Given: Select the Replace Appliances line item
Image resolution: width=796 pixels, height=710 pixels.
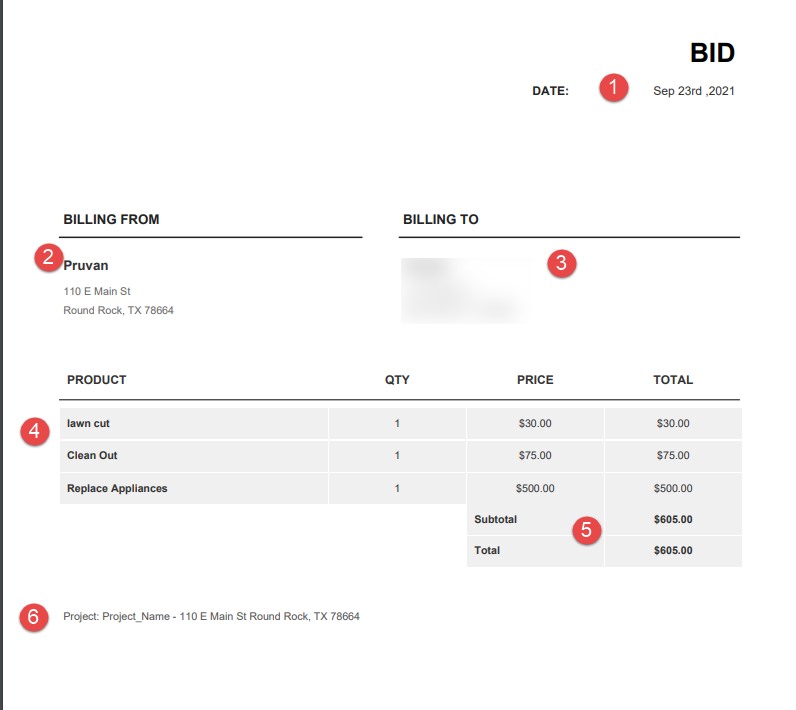Looking at the screenshot, I should tap(117, 489).
